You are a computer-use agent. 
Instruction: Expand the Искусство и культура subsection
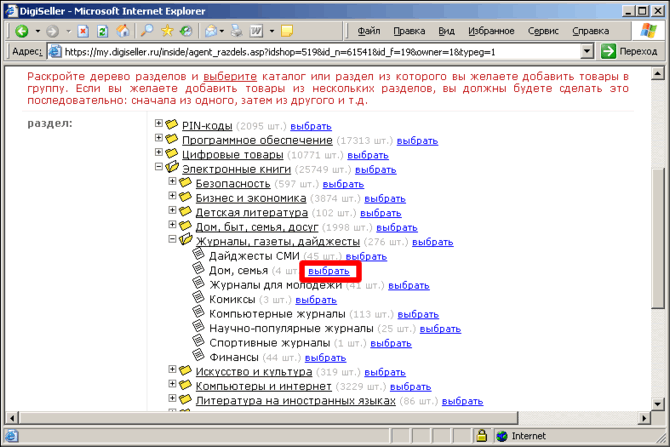172,369
